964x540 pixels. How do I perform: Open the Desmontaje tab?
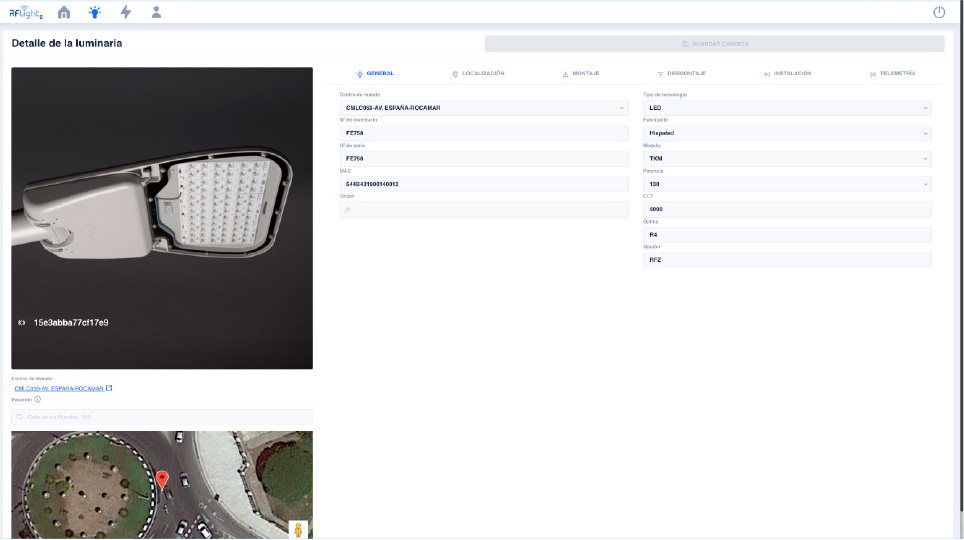click(681, 73)
